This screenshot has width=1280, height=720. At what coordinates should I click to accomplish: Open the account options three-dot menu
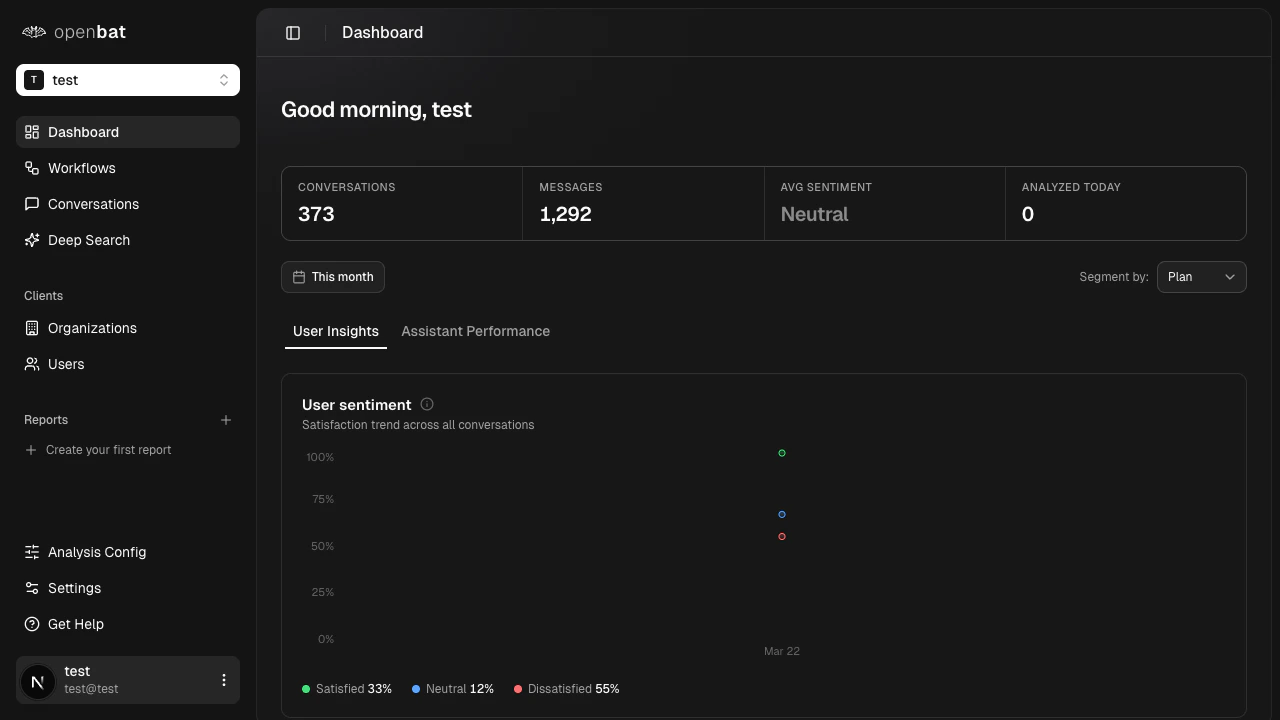[x=224, y=680]
